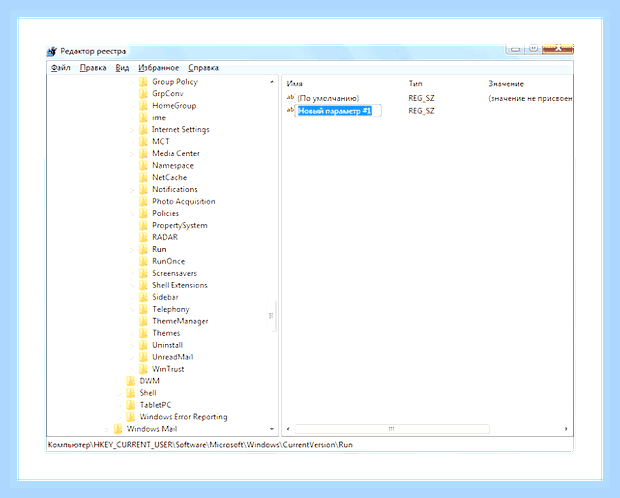
Task: Expand the Windows Mail tree node
Action: (x=106, y=429)
